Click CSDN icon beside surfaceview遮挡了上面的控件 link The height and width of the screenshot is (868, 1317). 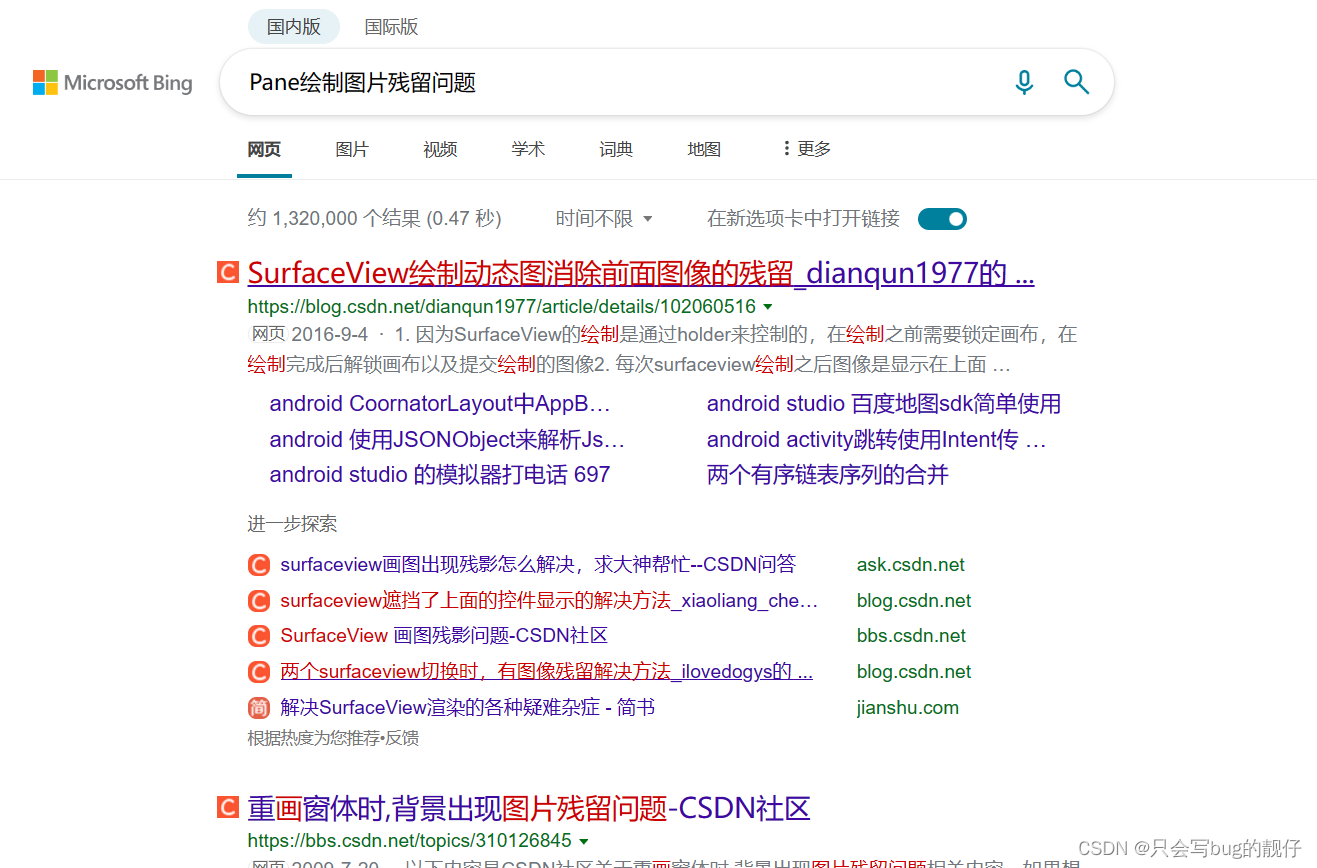pyautogui.click(x=259, y=601)
